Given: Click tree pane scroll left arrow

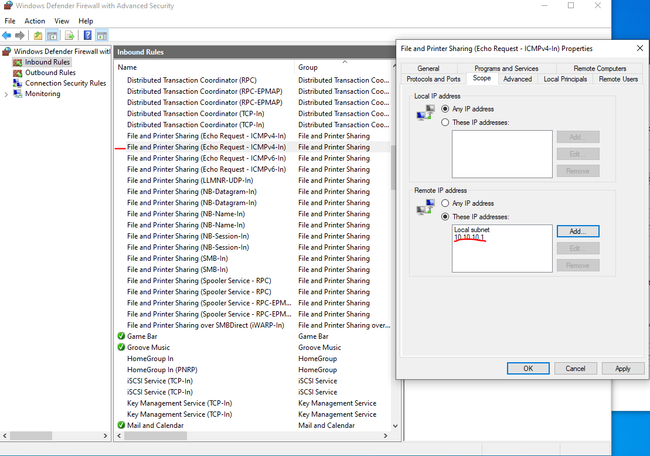Looking at the screenshot, I should 5,436.
